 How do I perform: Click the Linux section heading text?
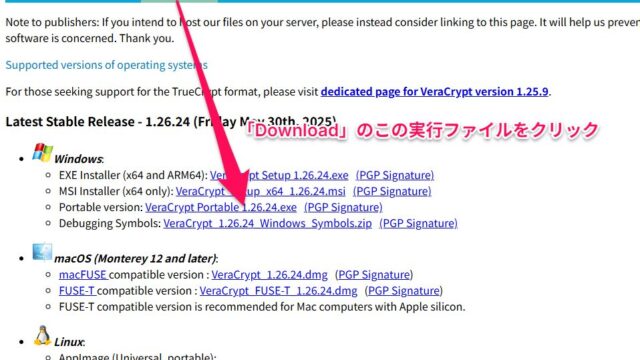click(x=69, y=342)
